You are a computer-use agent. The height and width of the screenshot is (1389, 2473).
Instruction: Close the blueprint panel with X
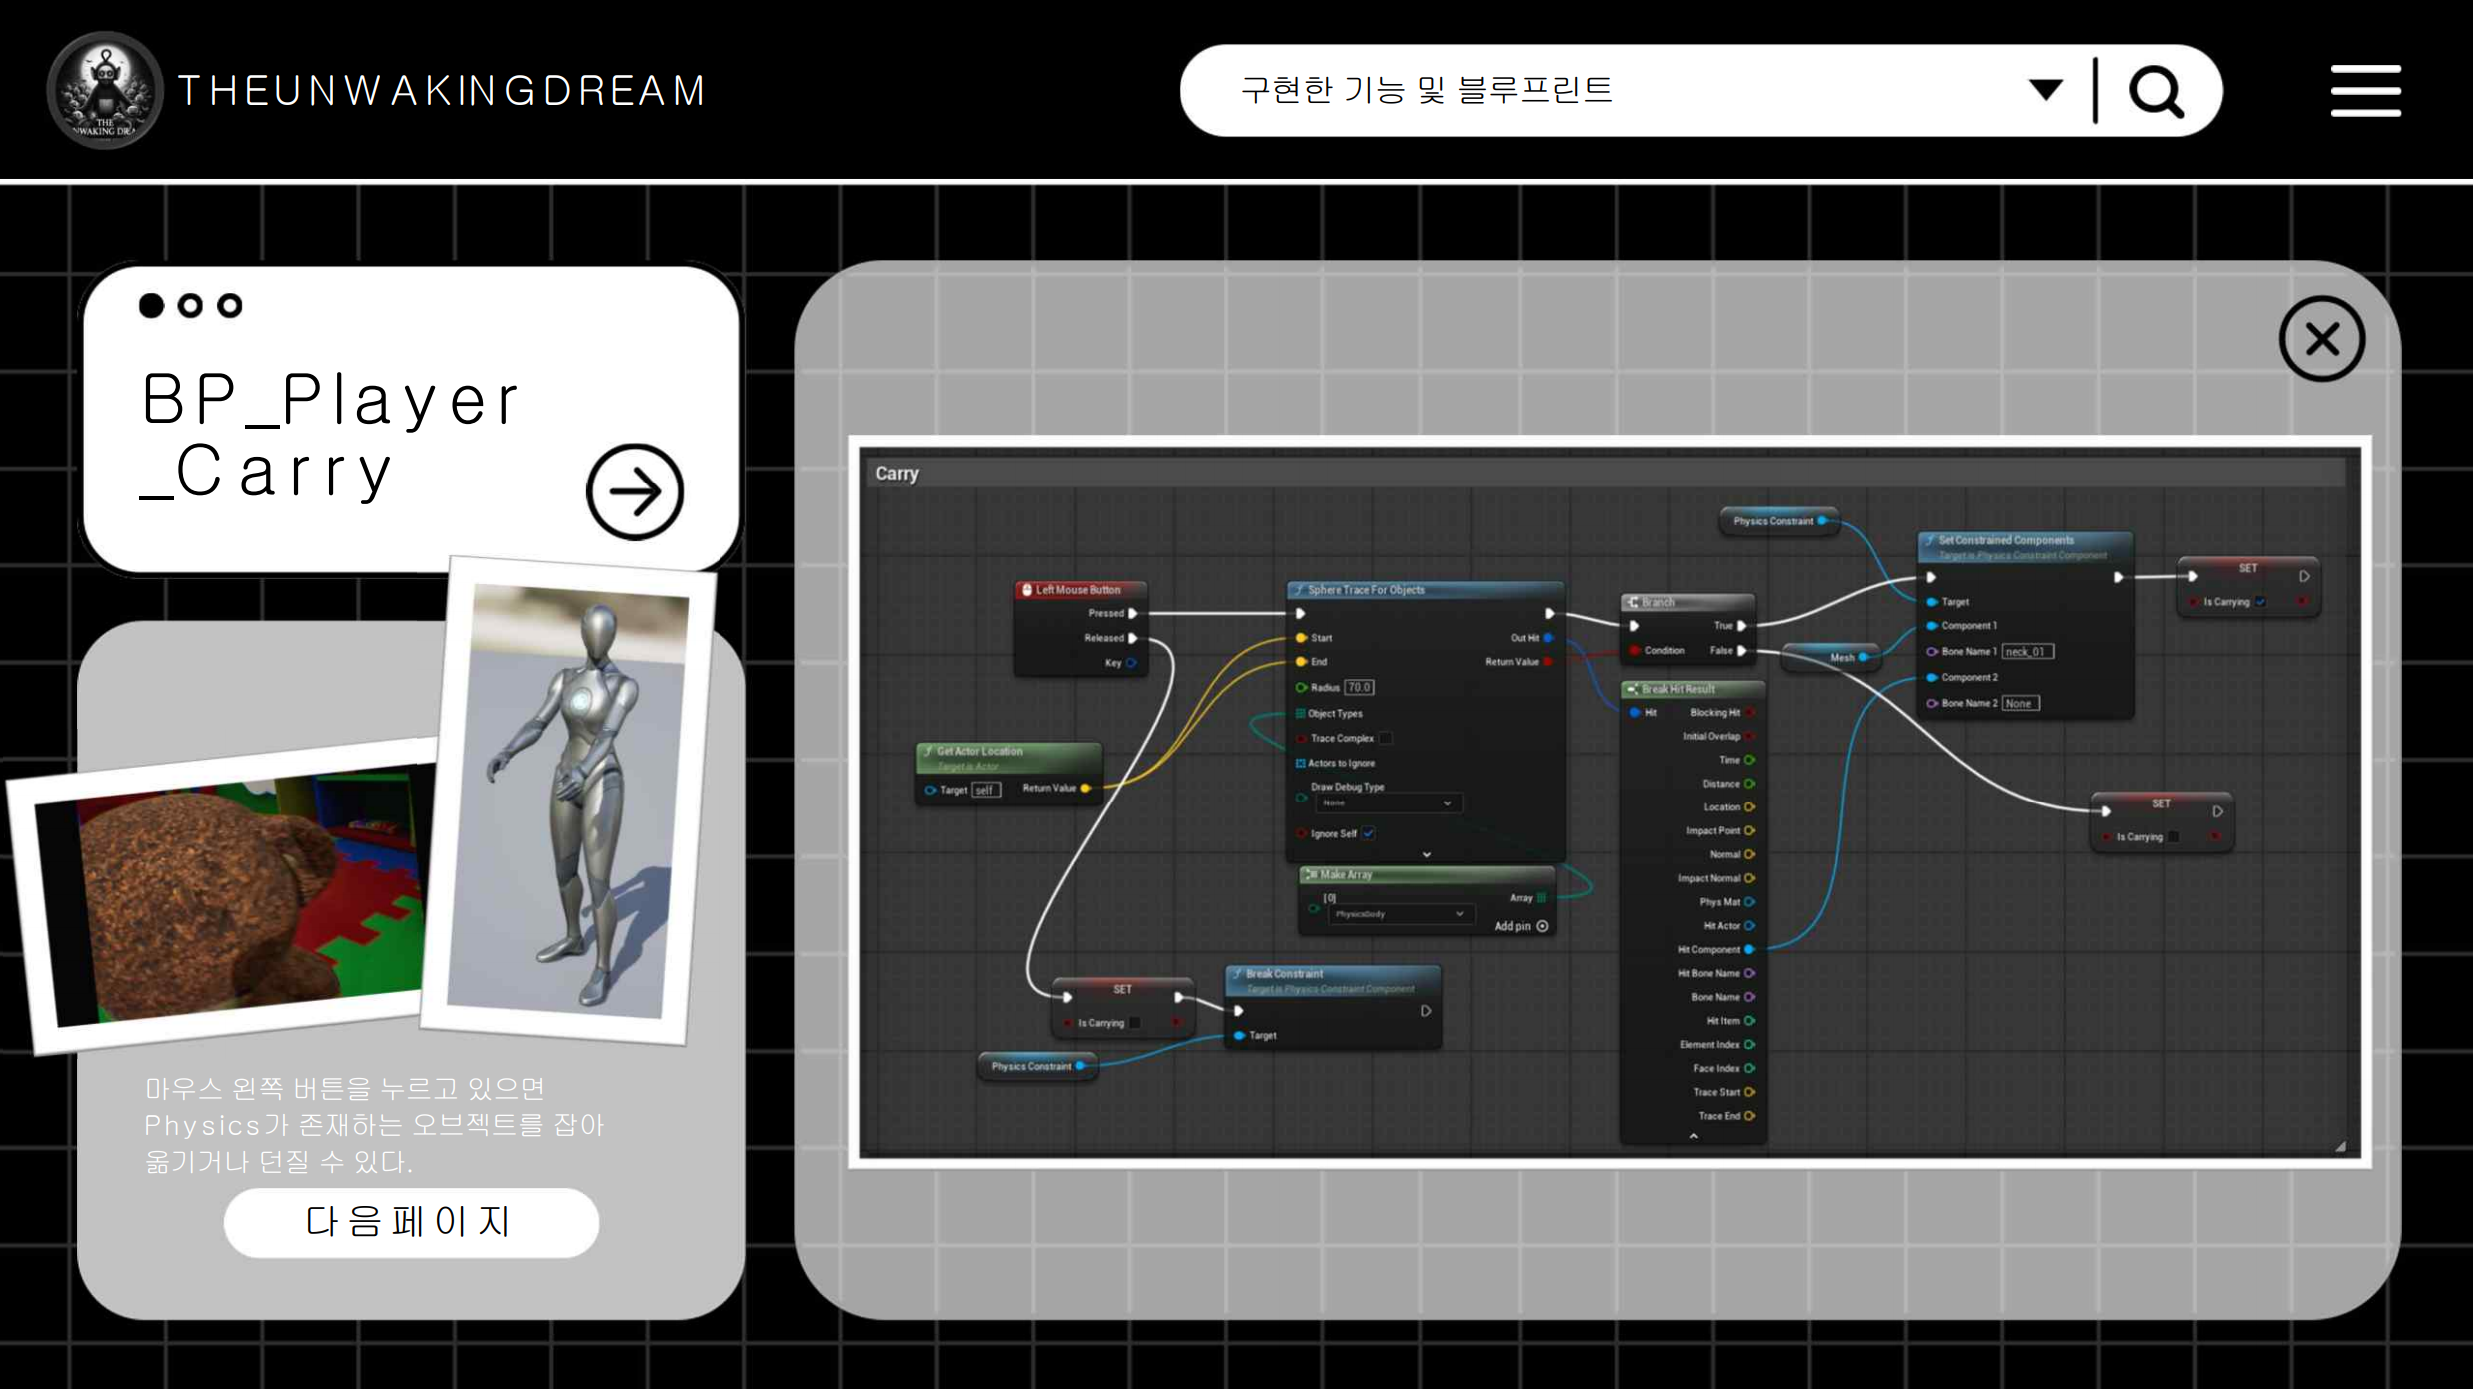[x=2322, y=339]
